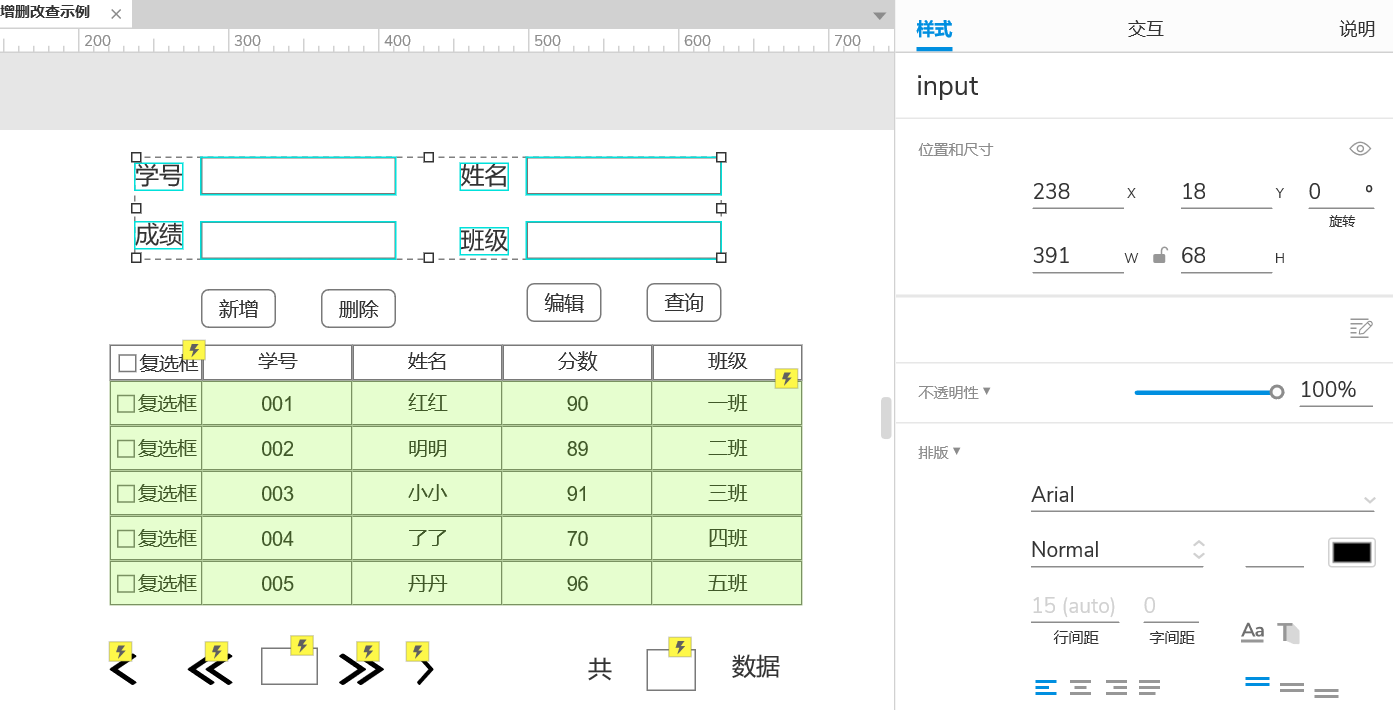Open the Arial font family dropdown
The image size is (1393, 710).
(x=1203, y=495)
